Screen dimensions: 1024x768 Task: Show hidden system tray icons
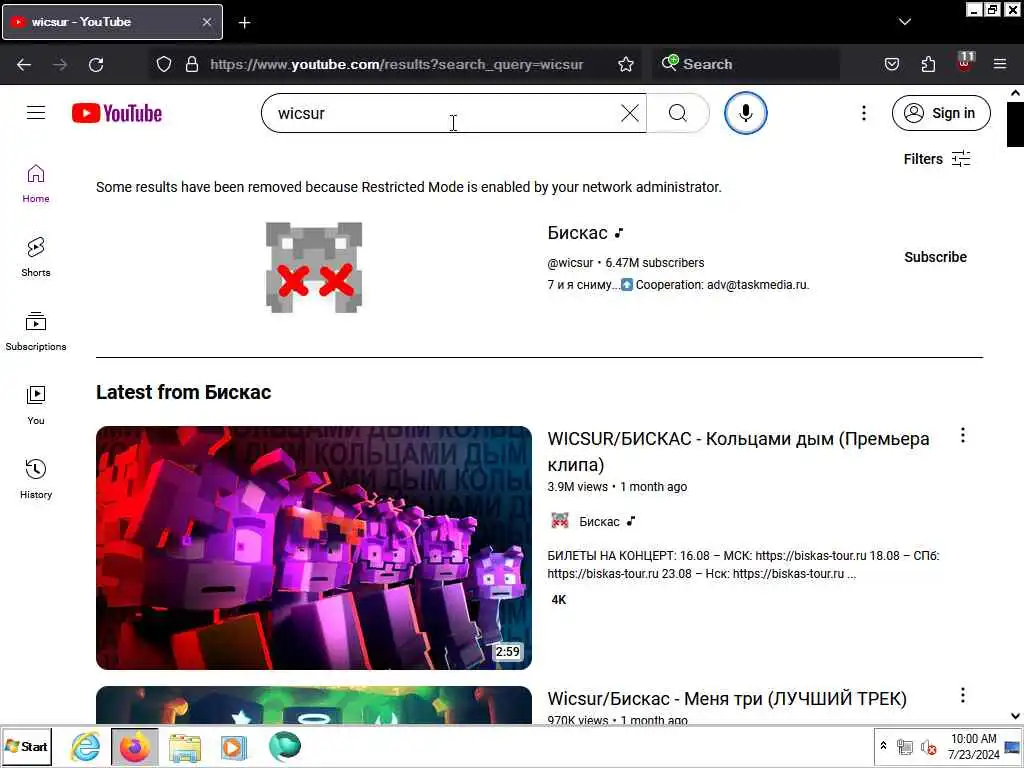click(x=883, y=746)
